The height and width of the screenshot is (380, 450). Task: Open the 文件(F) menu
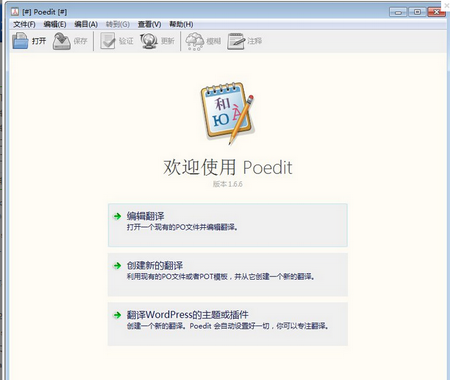point(24,24)
